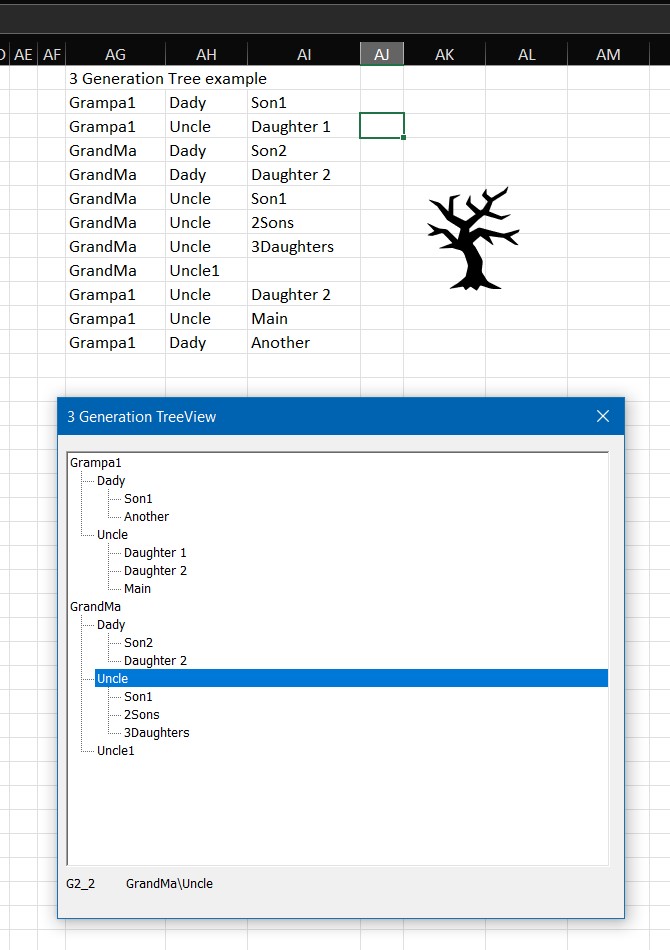Click the cell titled 3 Generation Tree example
This screenshot has width=670, height=950.
(168, 78)
